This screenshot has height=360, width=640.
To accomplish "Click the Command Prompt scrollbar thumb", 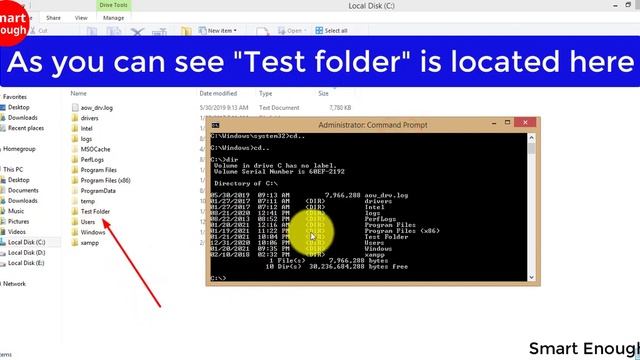I will [531, 148].
